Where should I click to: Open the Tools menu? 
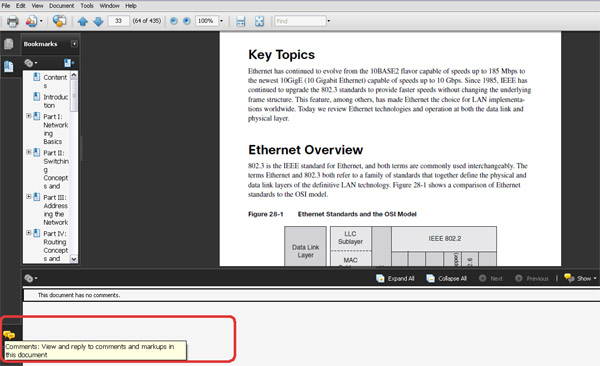tap(87, 5)
